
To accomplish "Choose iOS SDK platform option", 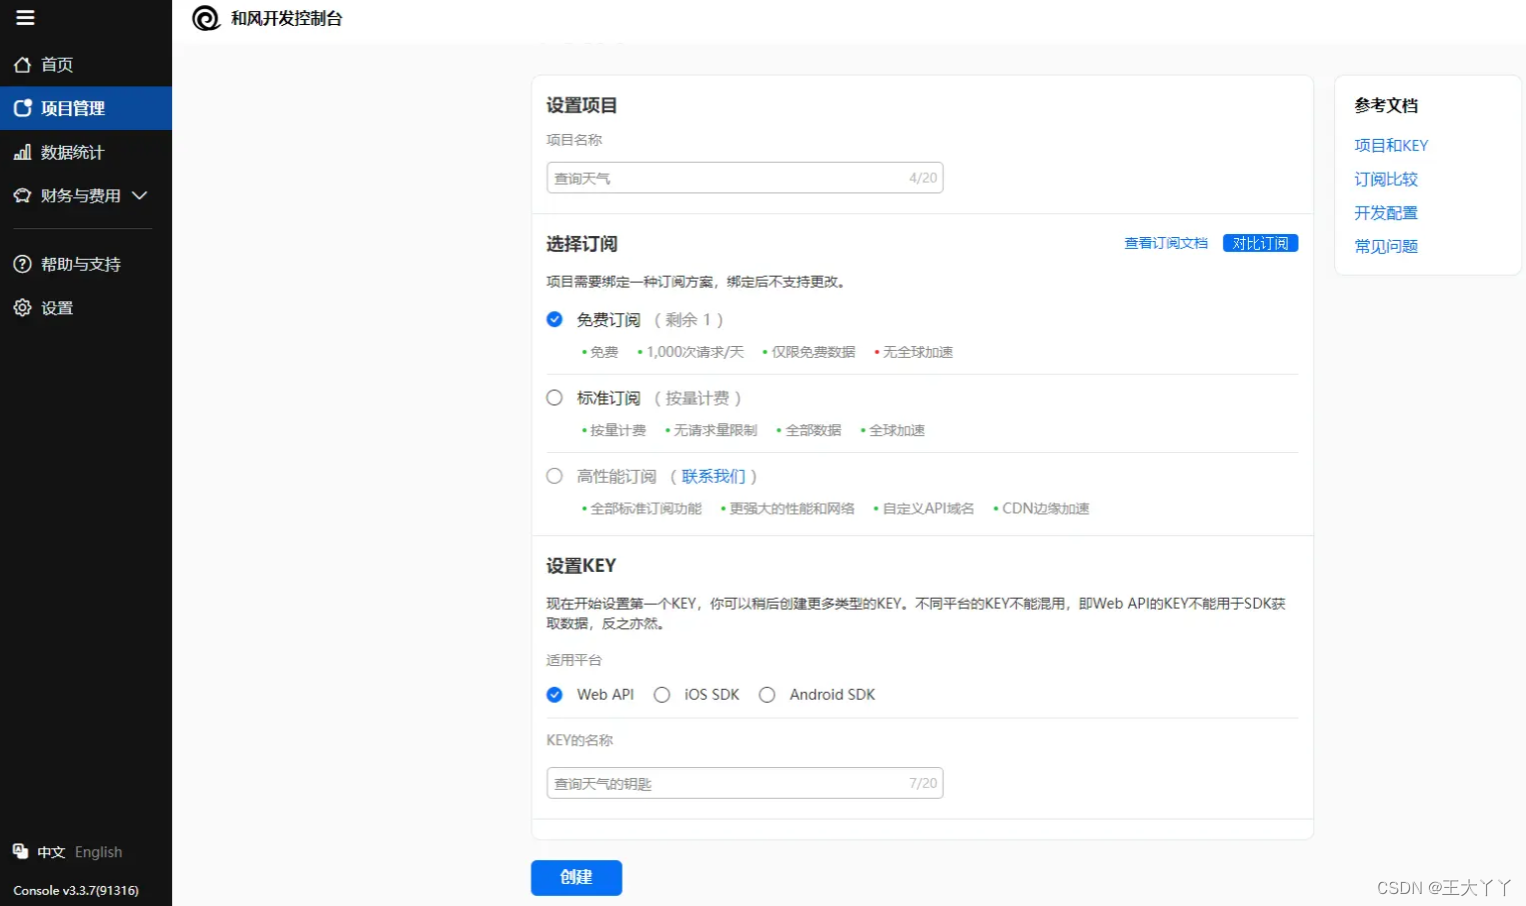I will (662, 695).
